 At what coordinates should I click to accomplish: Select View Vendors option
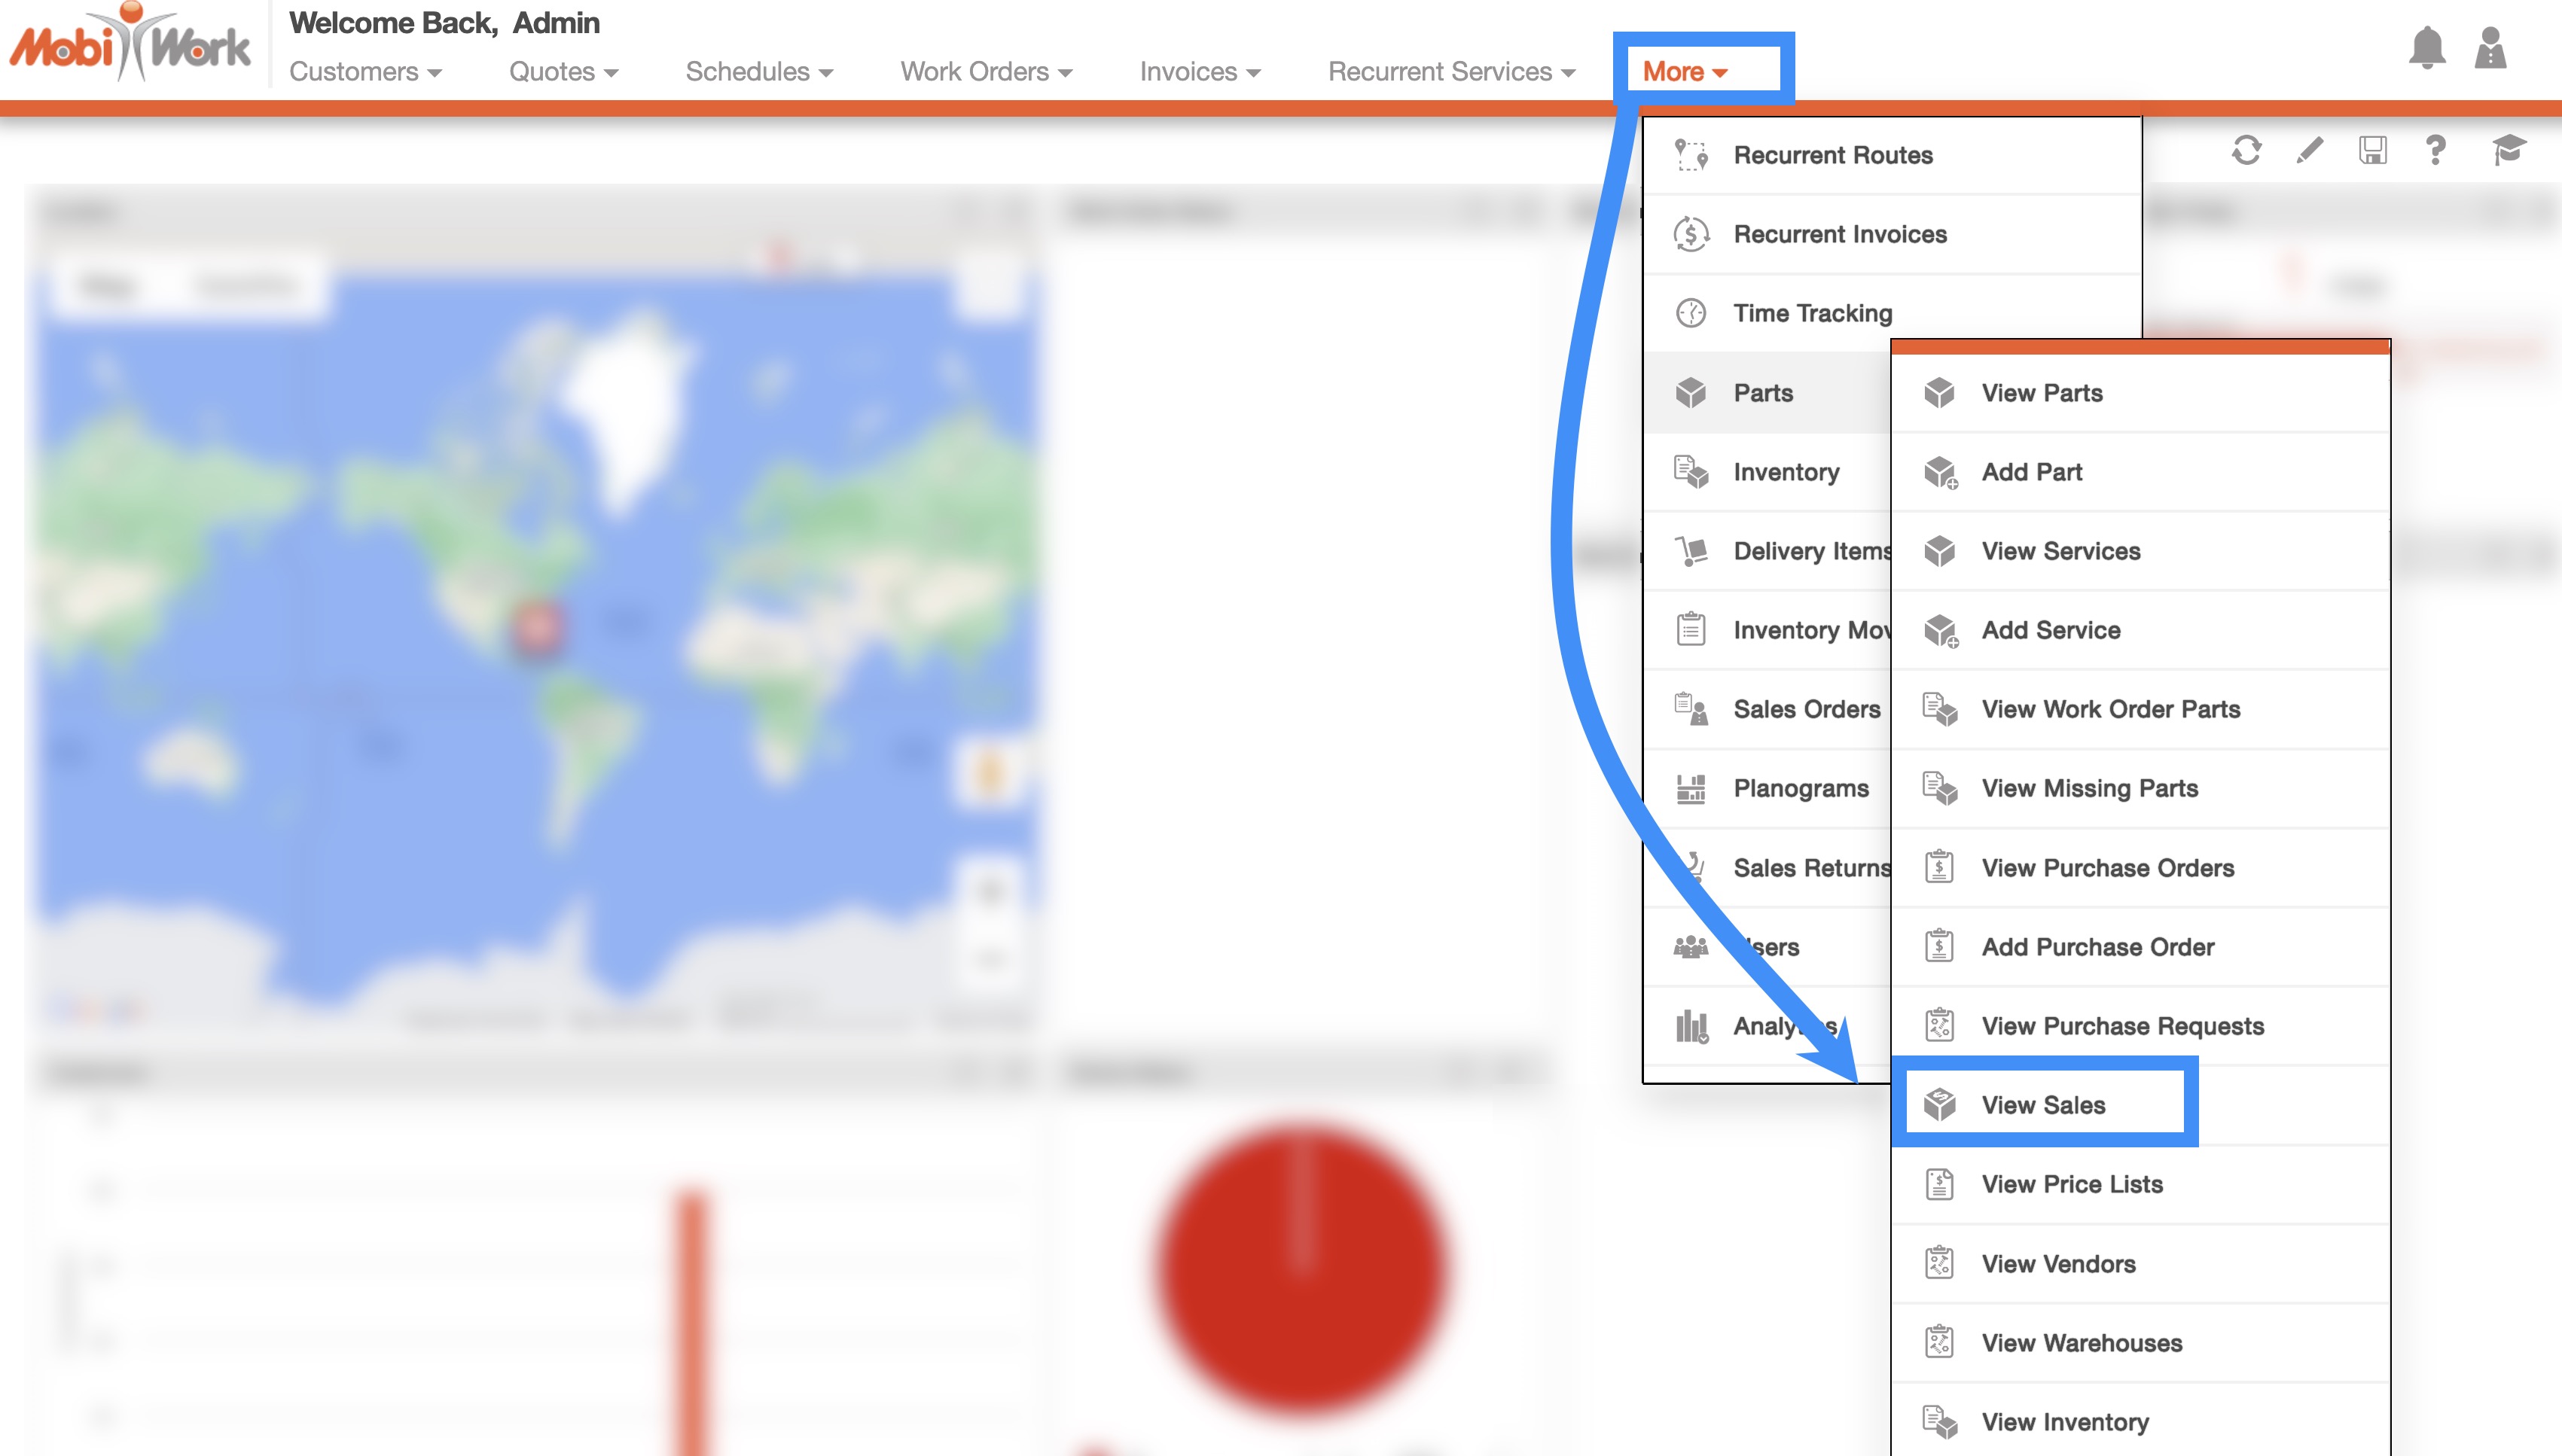(x=2058, y=1264)
